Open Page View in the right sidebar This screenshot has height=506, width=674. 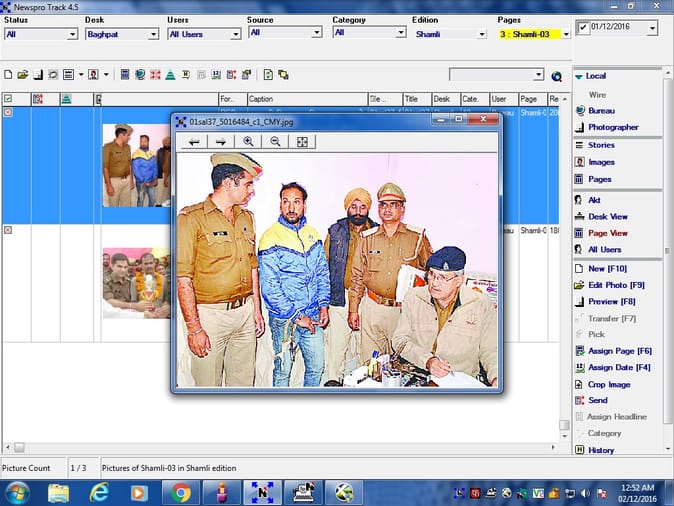pyautogui.click(x=607, y=233)
